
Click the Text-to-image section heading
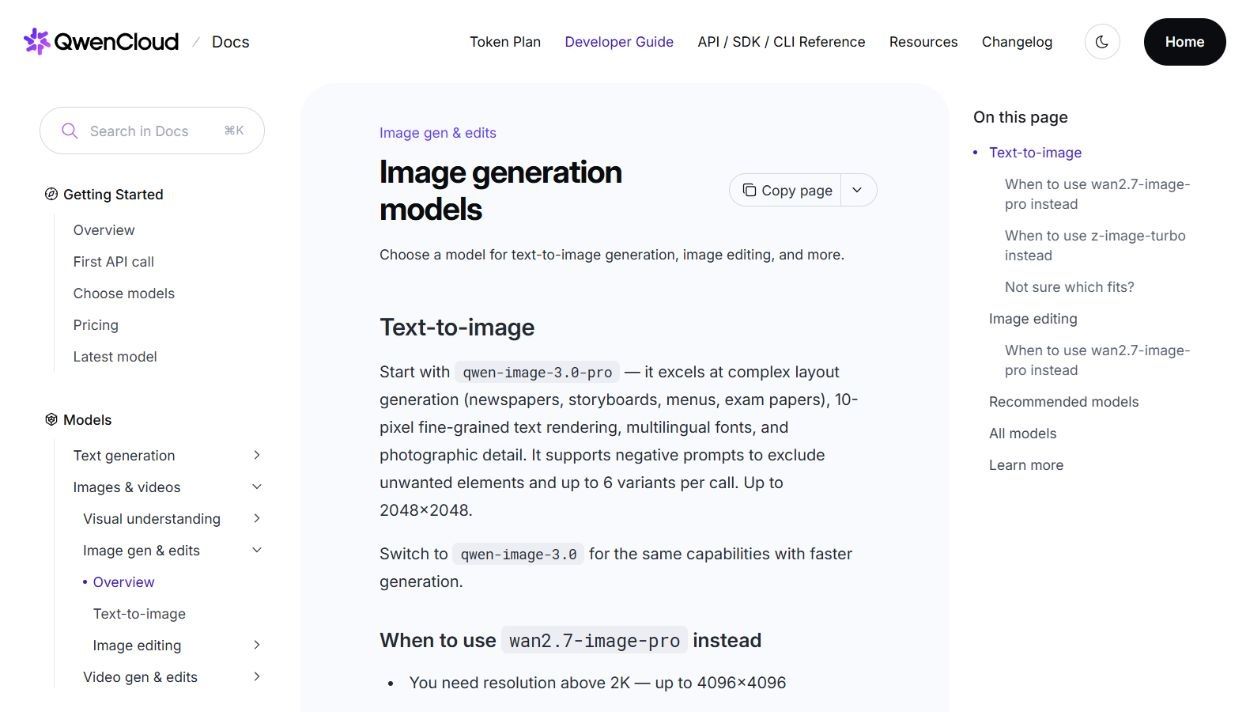pos(457,327)
